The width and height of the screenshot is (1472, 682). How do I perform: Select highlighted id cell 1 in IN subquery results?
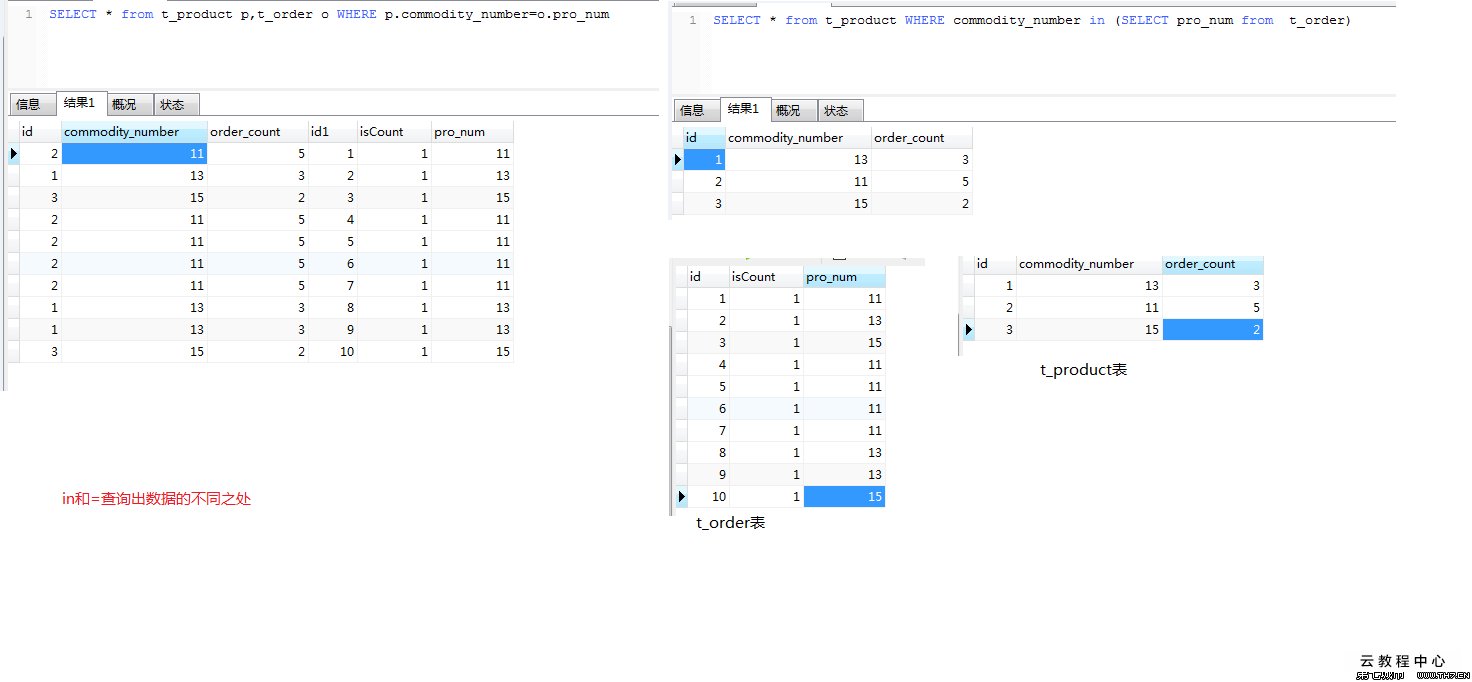[704, 160]
